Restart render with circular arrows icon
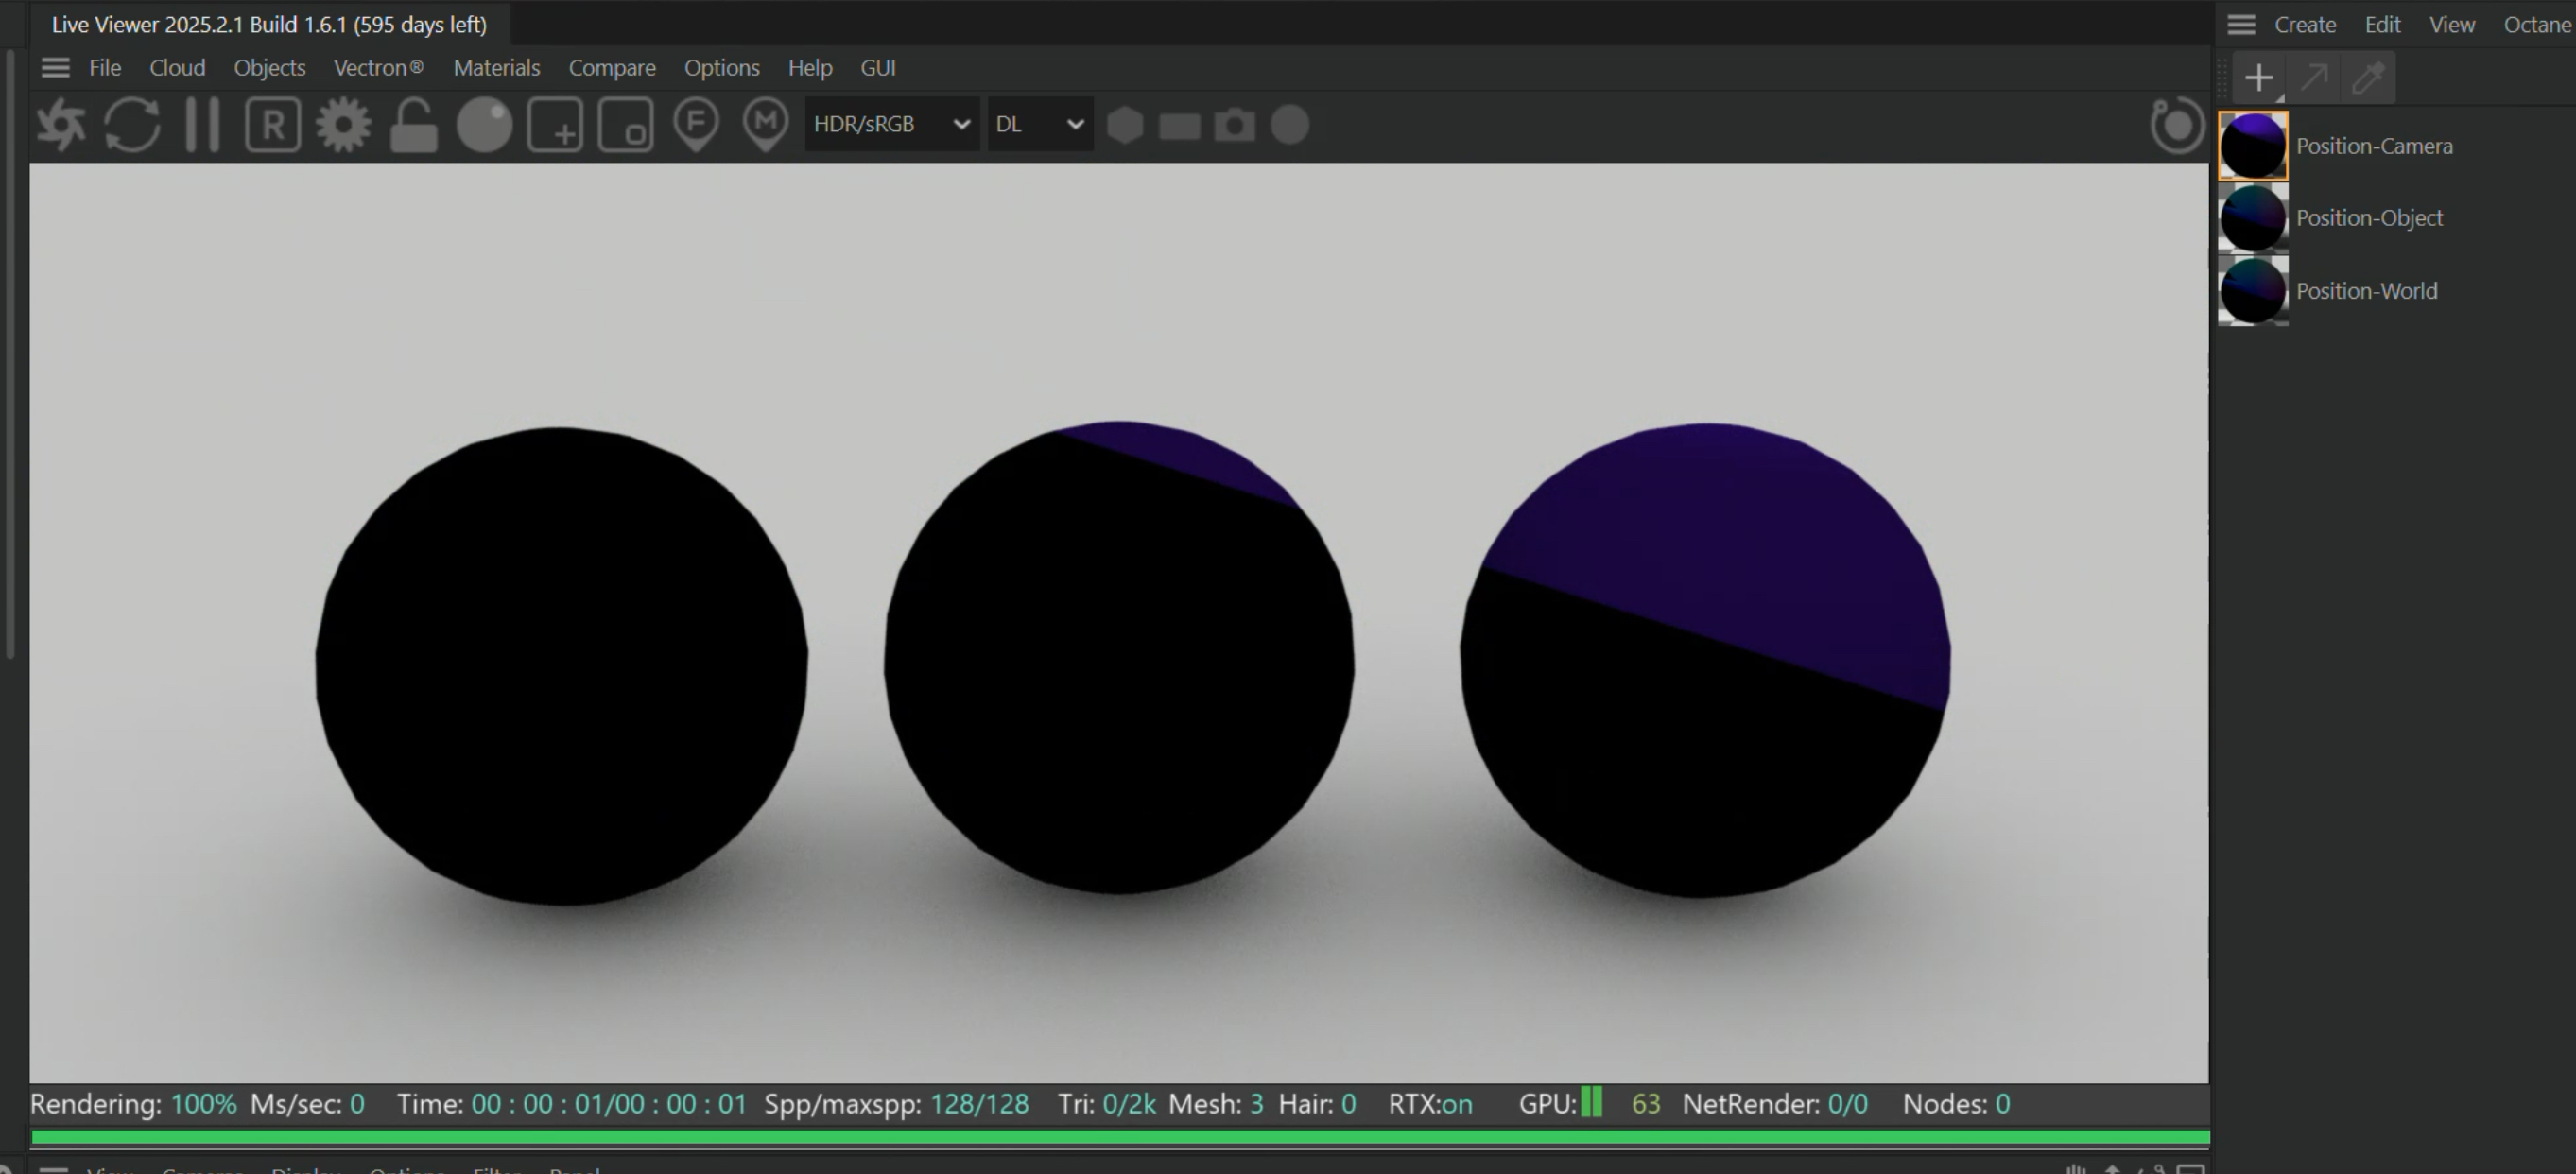Viewport: 2576px width, 1174px height. [132, 125]
